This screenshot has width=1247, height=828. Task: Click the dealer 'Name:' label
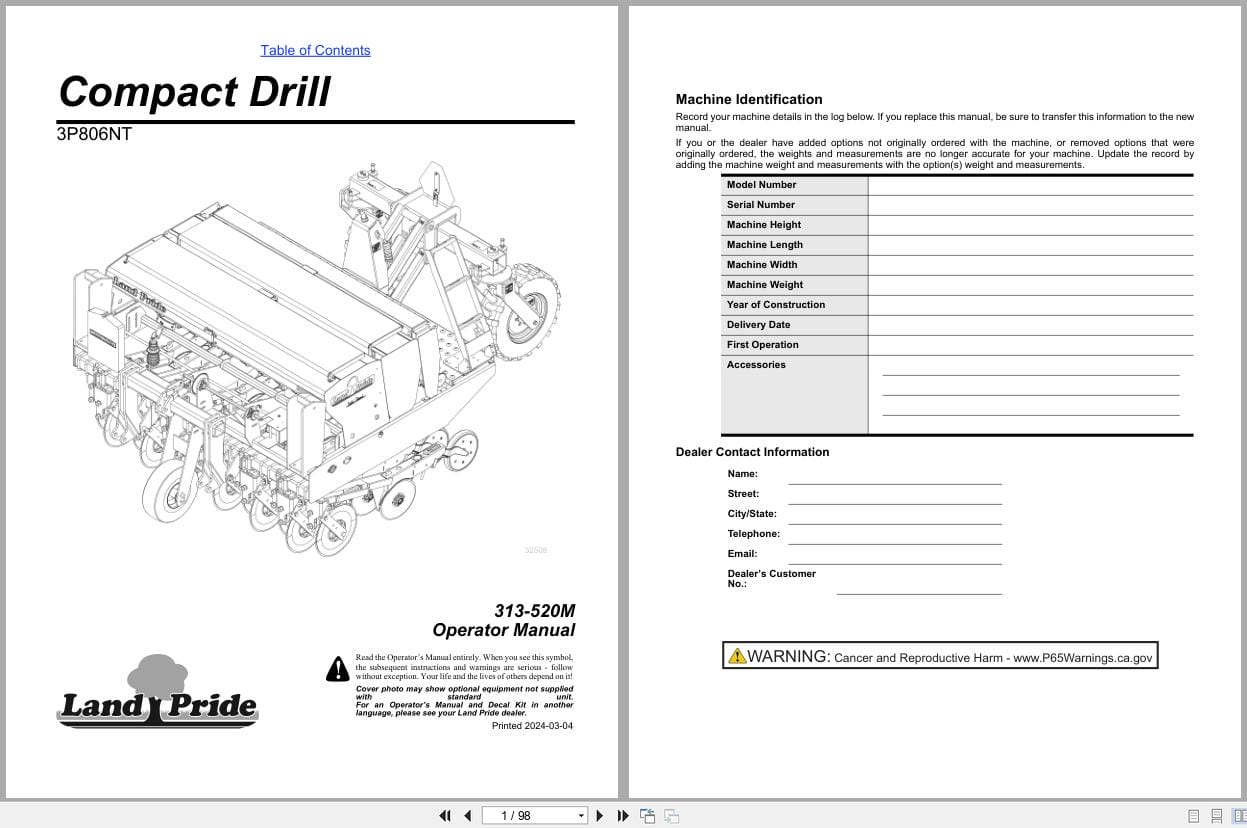coord(743,474)
